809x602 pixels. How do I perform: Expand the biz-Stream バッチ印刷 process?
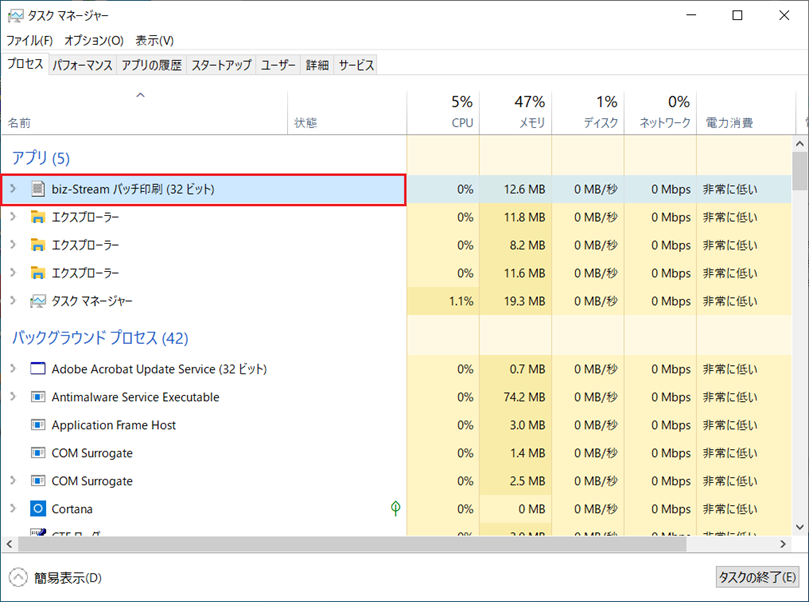tap(13, 189)
